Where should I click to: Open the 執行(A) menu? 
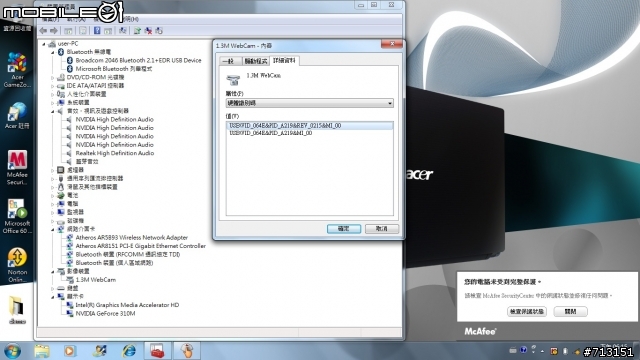(x=76, y=19)
